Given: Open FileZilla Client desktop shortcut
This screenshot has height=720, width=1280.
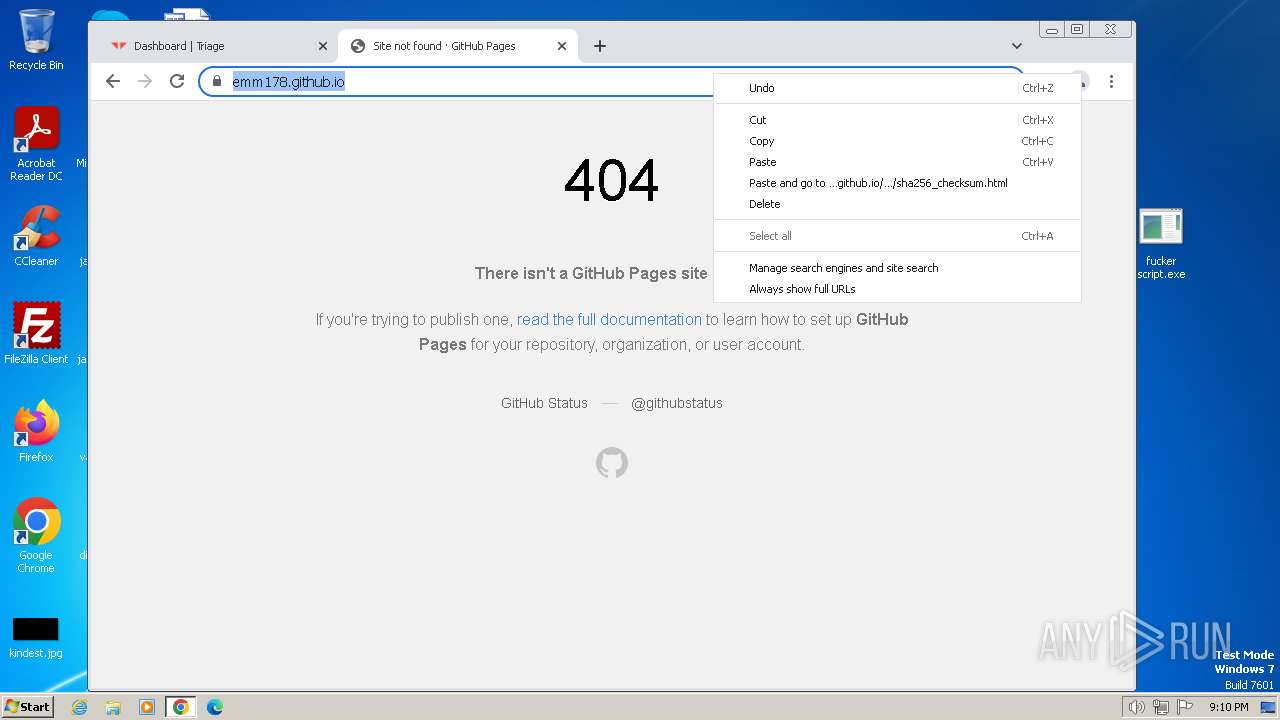Looking at the screenshot, I should click(36, 334).
